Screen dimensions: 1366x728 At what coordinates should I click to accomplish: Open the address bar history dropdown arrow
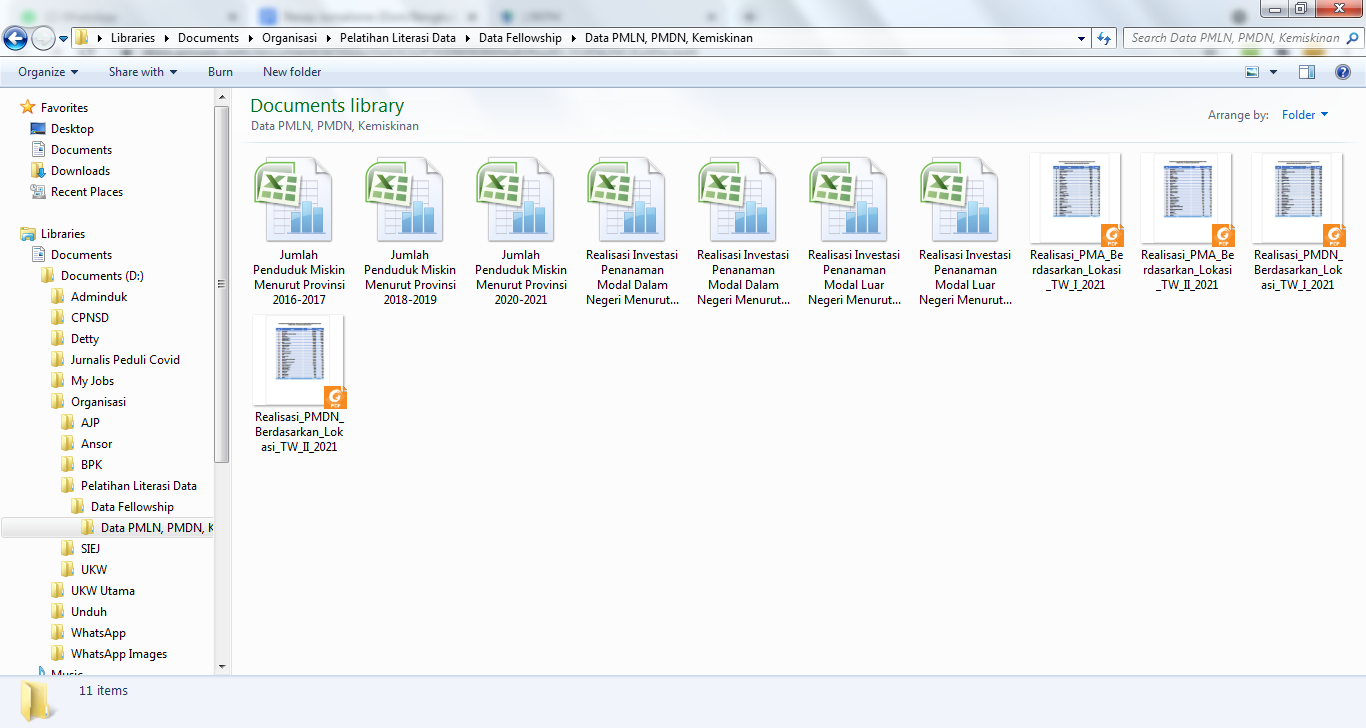(1082, 38)
